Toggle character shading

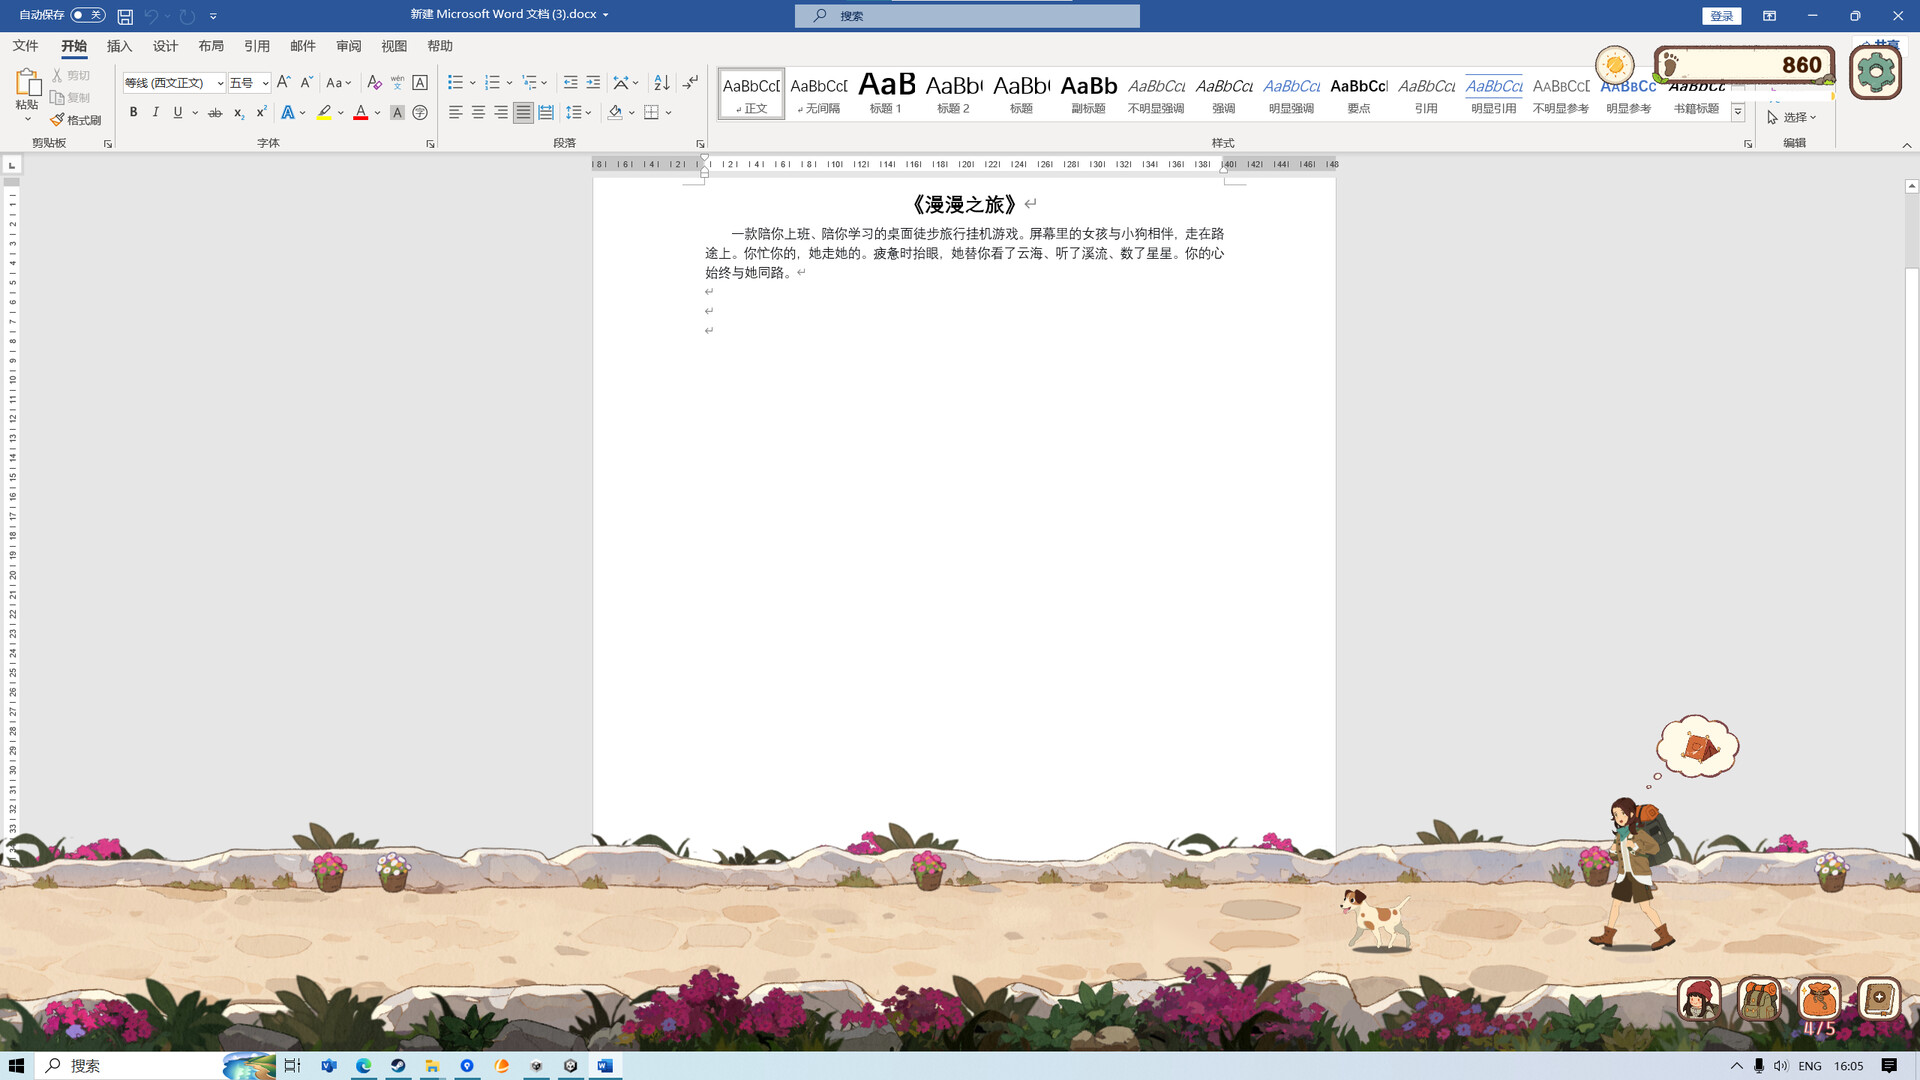pos(397,113)
